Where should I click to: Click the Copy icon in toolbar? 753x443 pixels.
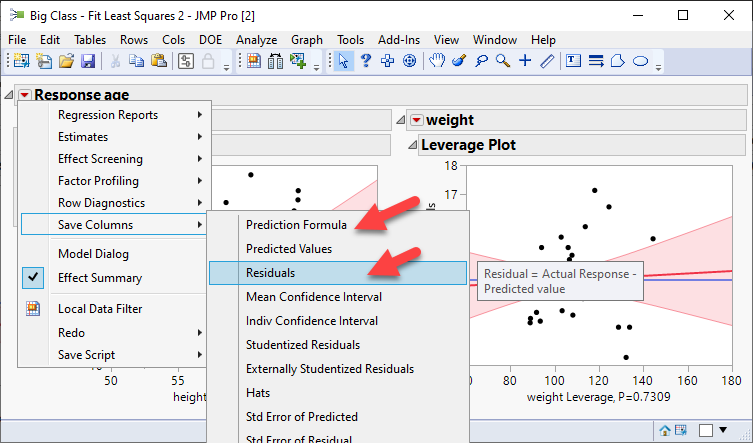click(x=137, y=61)
